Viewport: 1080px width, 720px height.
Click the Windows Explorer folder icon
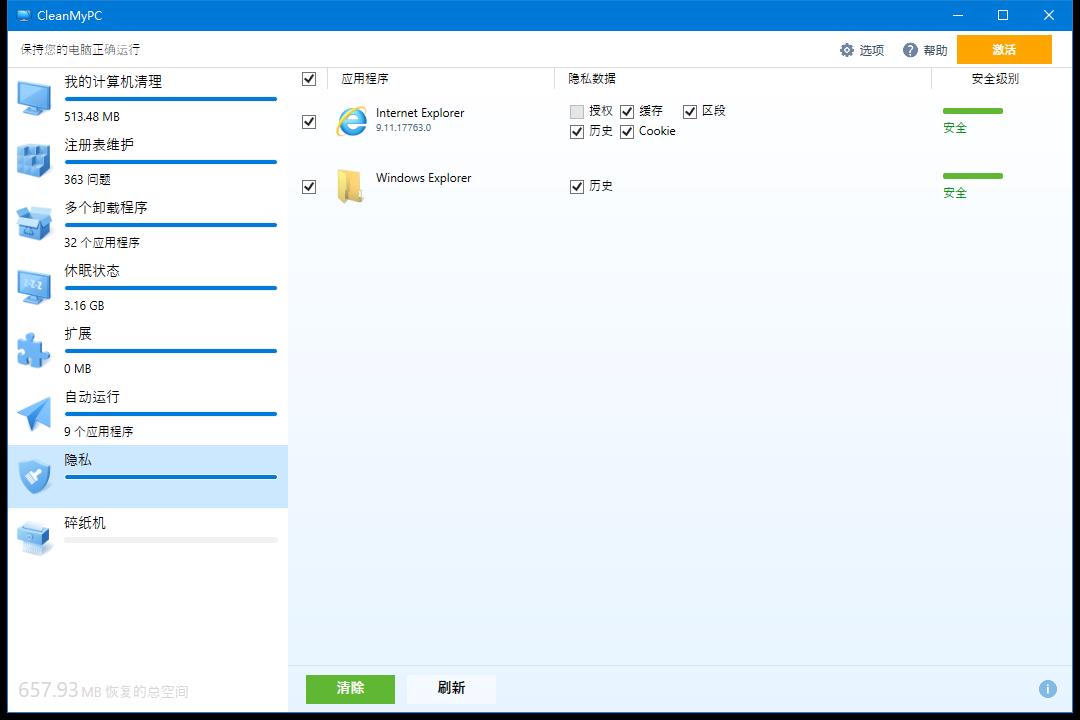(x=351, y=186)
